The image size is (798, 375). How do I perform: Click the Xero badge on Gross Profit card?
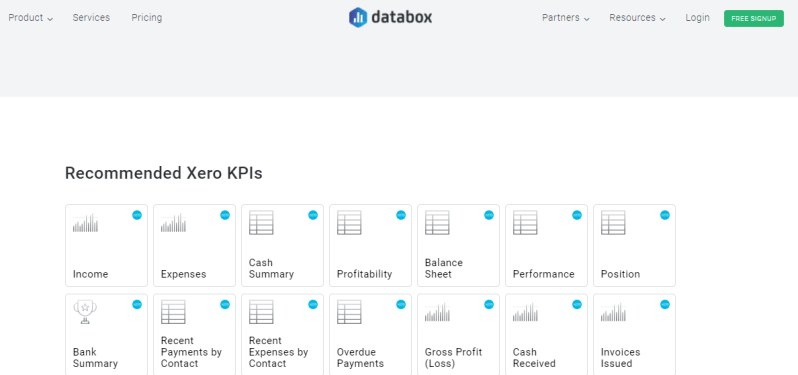(489, 304)
